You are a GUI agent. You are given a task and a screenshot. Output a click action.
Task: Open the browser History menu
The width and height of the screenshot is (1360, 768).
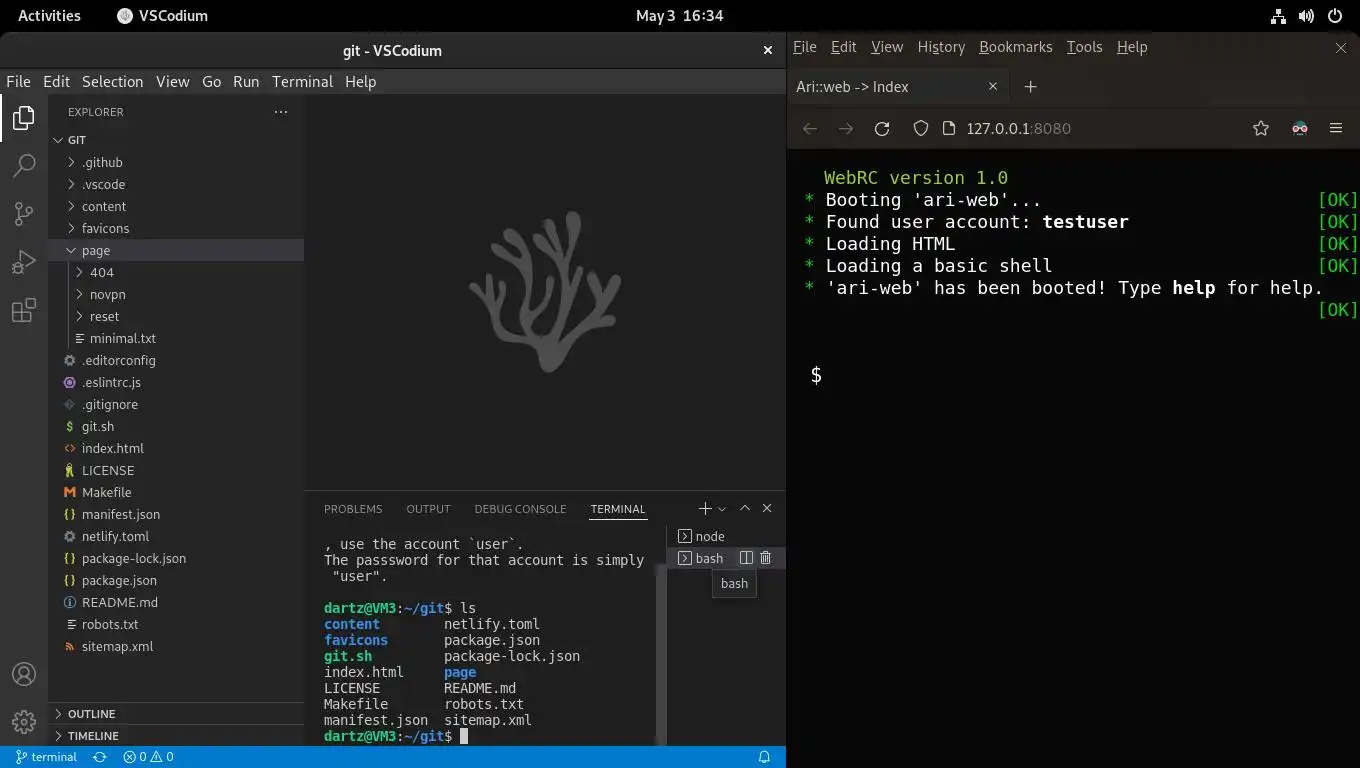click(941, 47)
